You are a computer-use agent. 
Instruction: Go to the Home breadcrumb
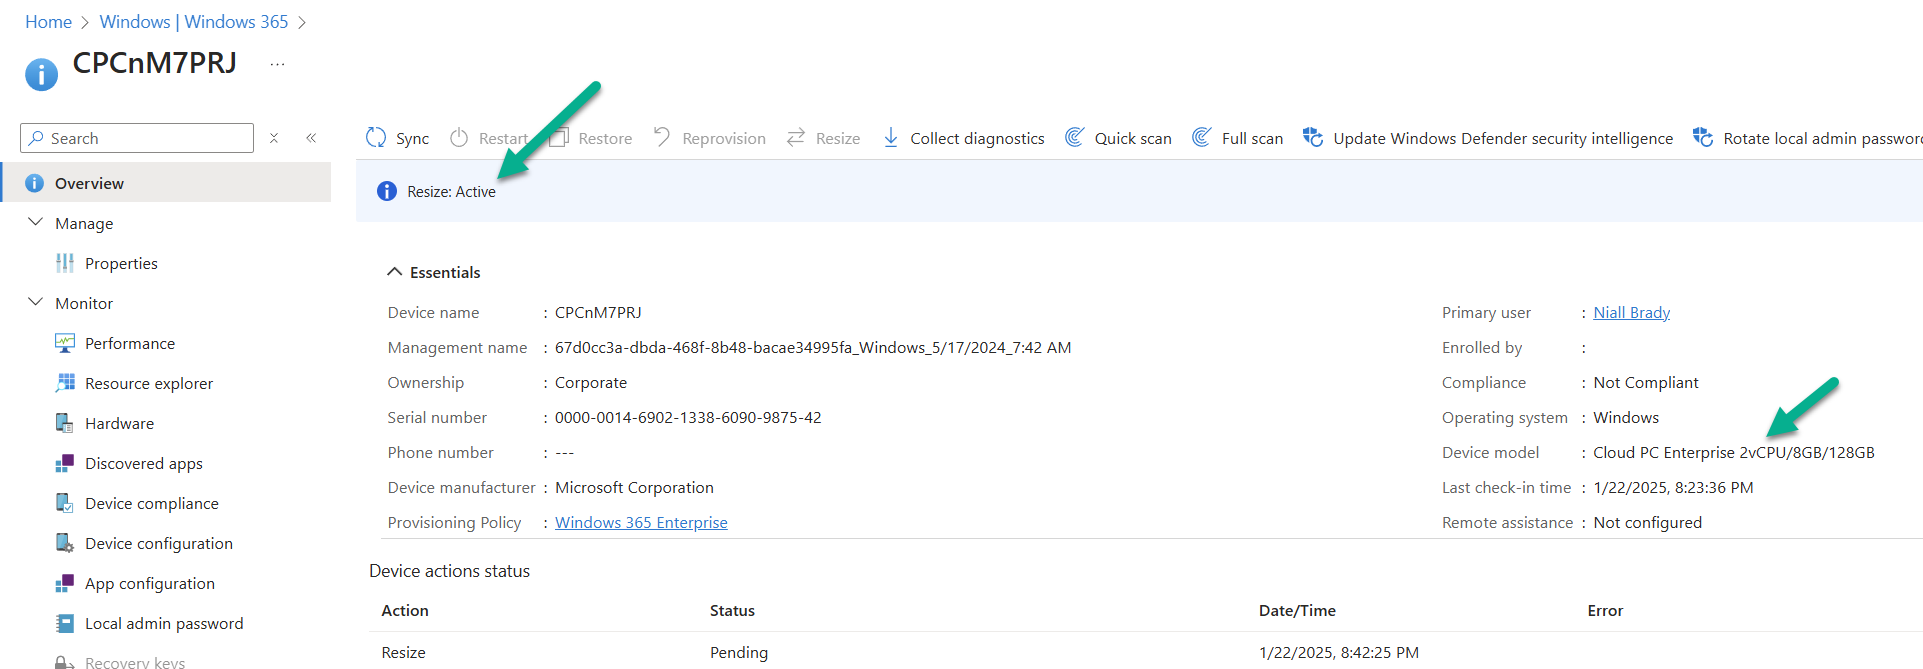pyautogui.click(x=48, y=22)
